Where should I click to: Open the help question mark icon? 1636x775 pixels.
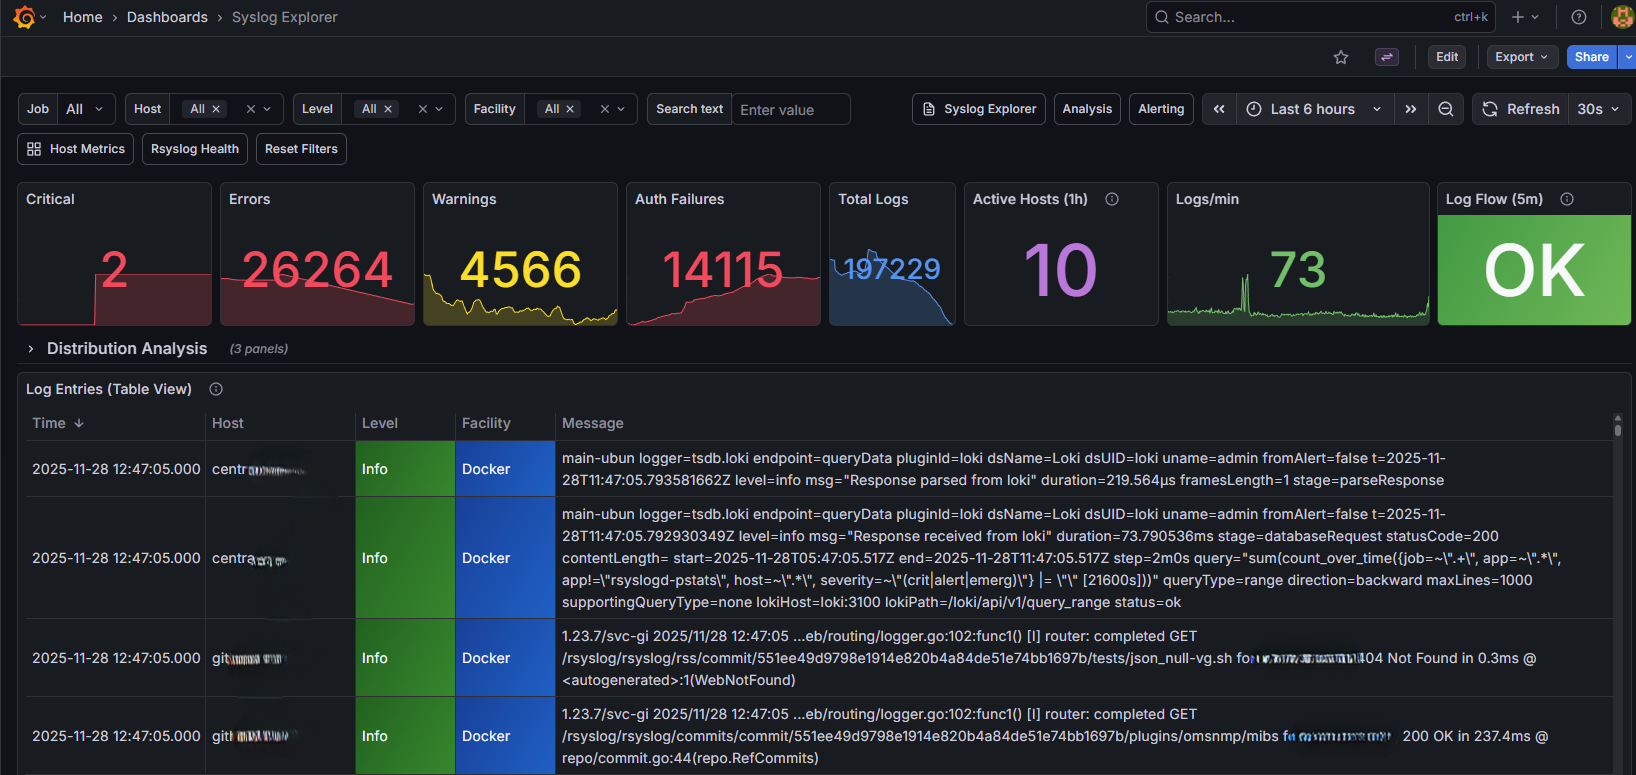(x=1579, y=17)
